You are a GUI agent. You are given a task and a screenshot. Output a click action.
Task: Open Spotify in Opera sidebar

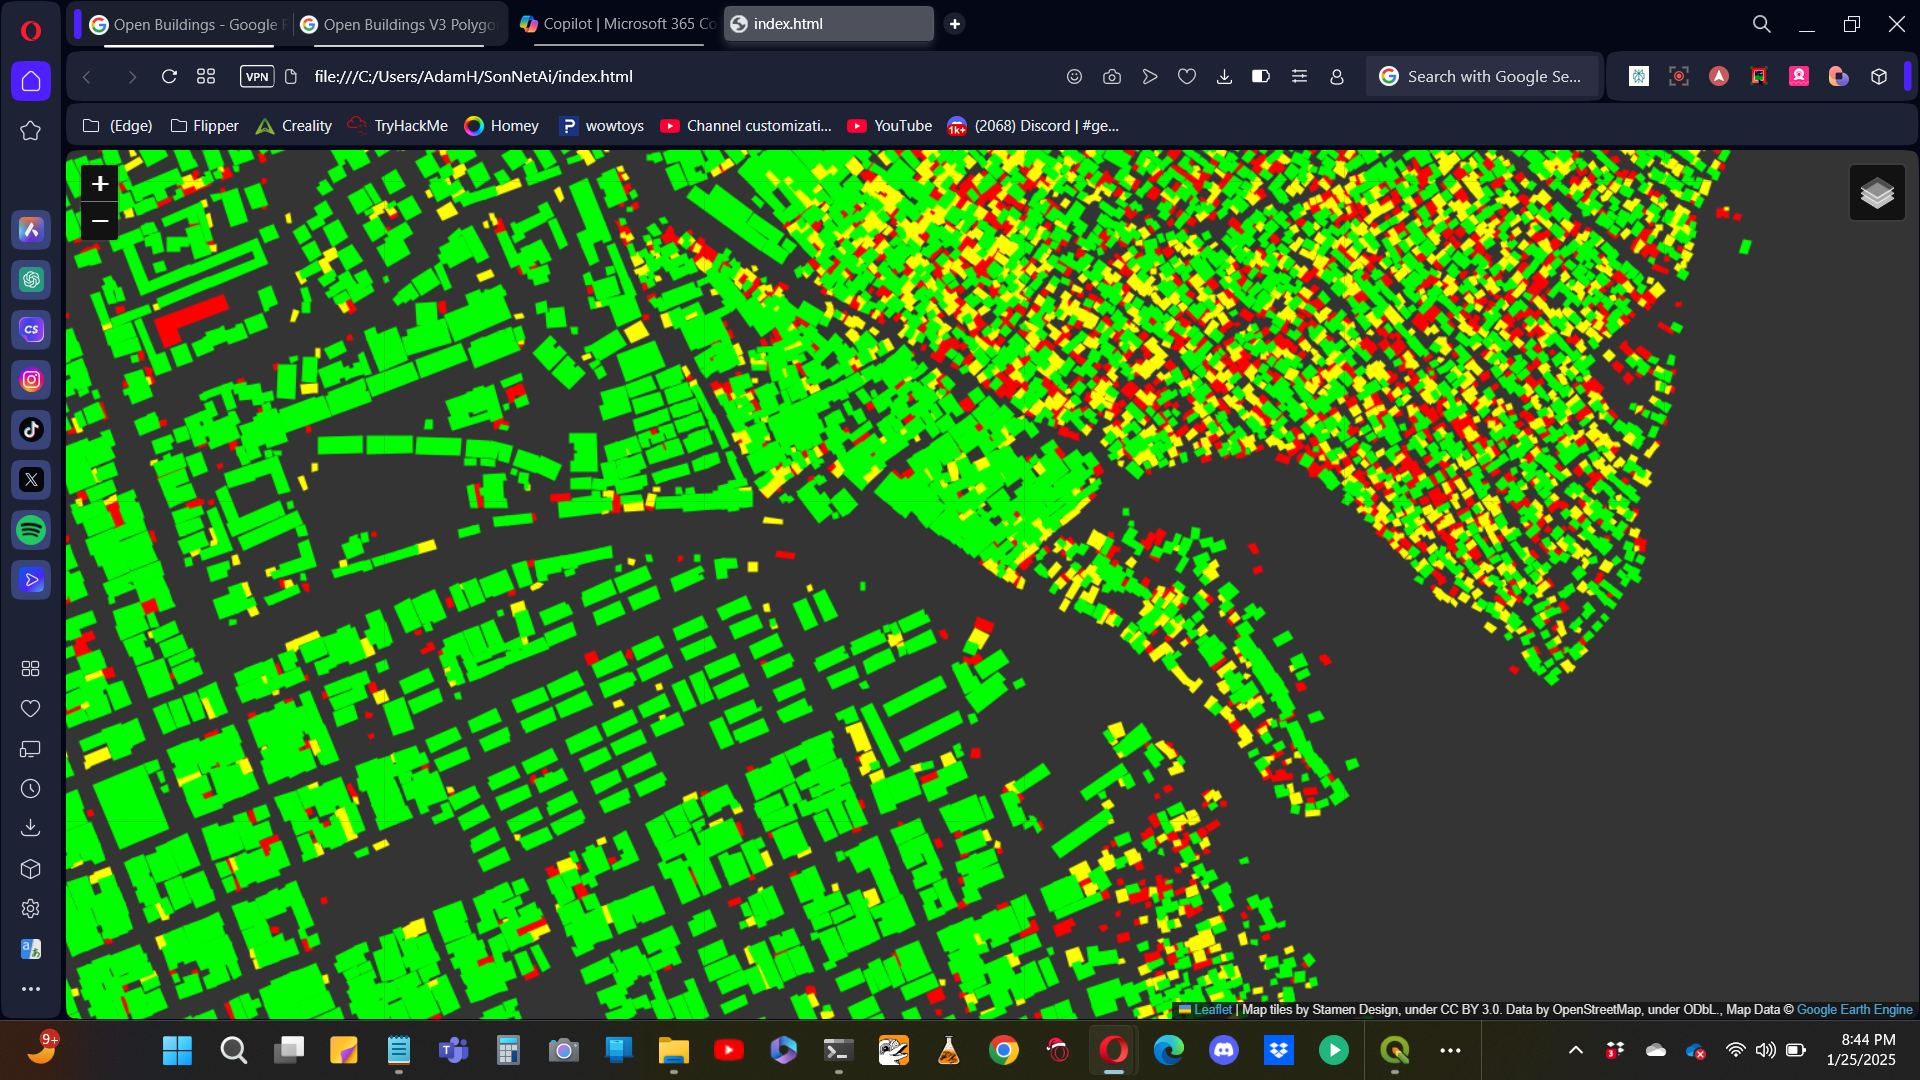[x=31, y=530]
